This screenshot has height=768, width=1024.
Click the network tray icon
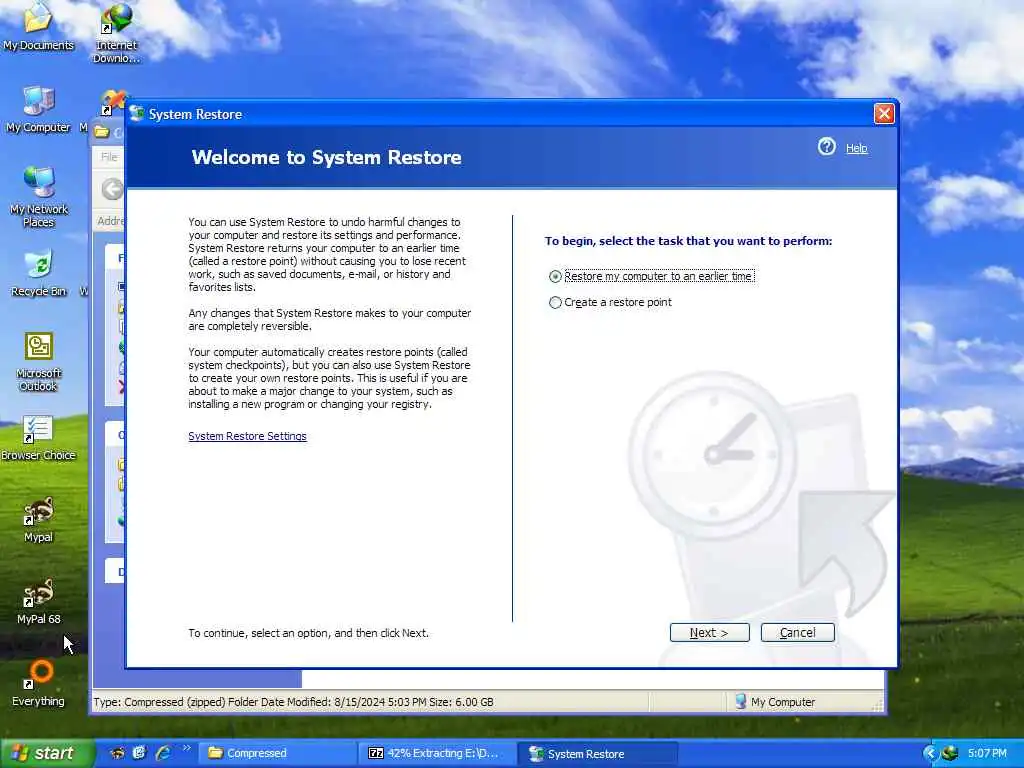coord(950,753)
